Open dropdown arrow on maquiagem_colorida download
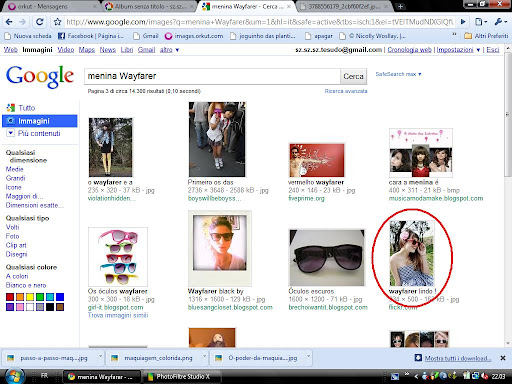 click(x=204, y=357)
